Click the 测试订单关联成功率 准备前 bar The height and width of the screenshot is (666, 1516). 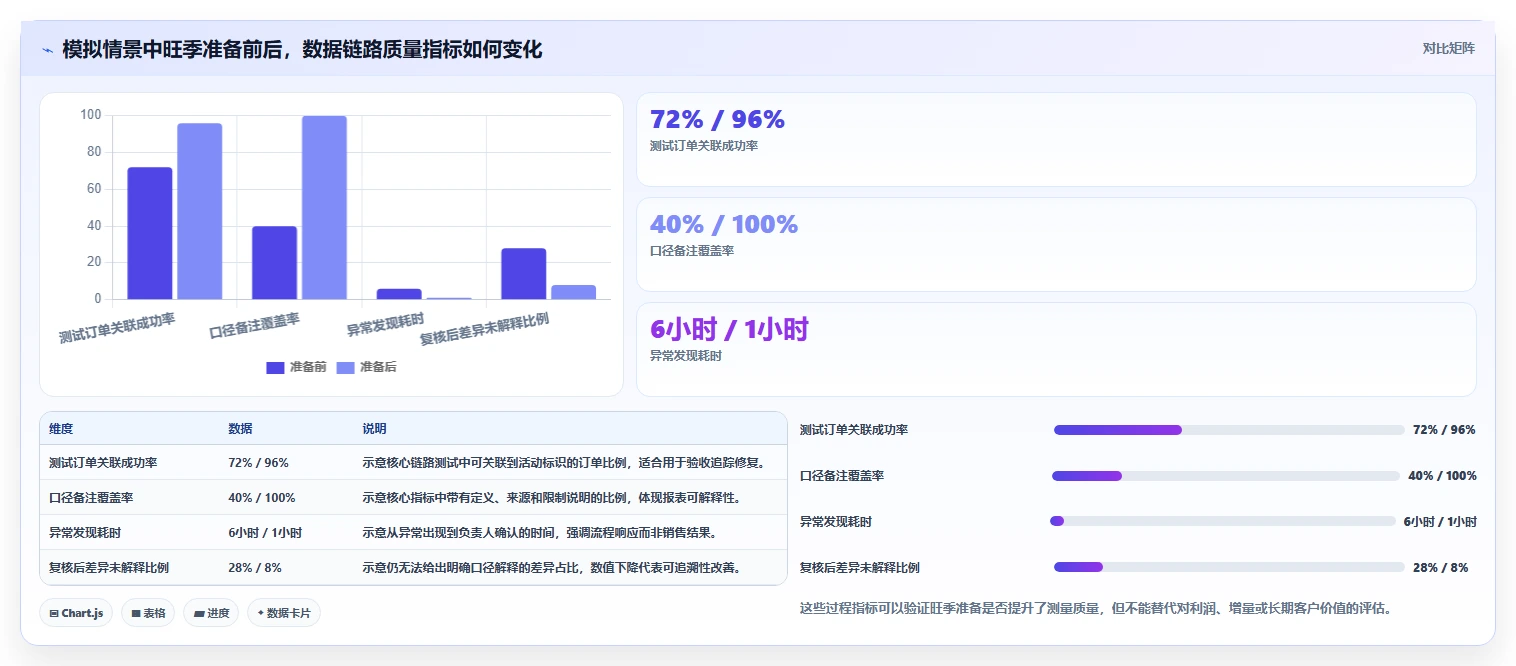(x=150, y=233)
